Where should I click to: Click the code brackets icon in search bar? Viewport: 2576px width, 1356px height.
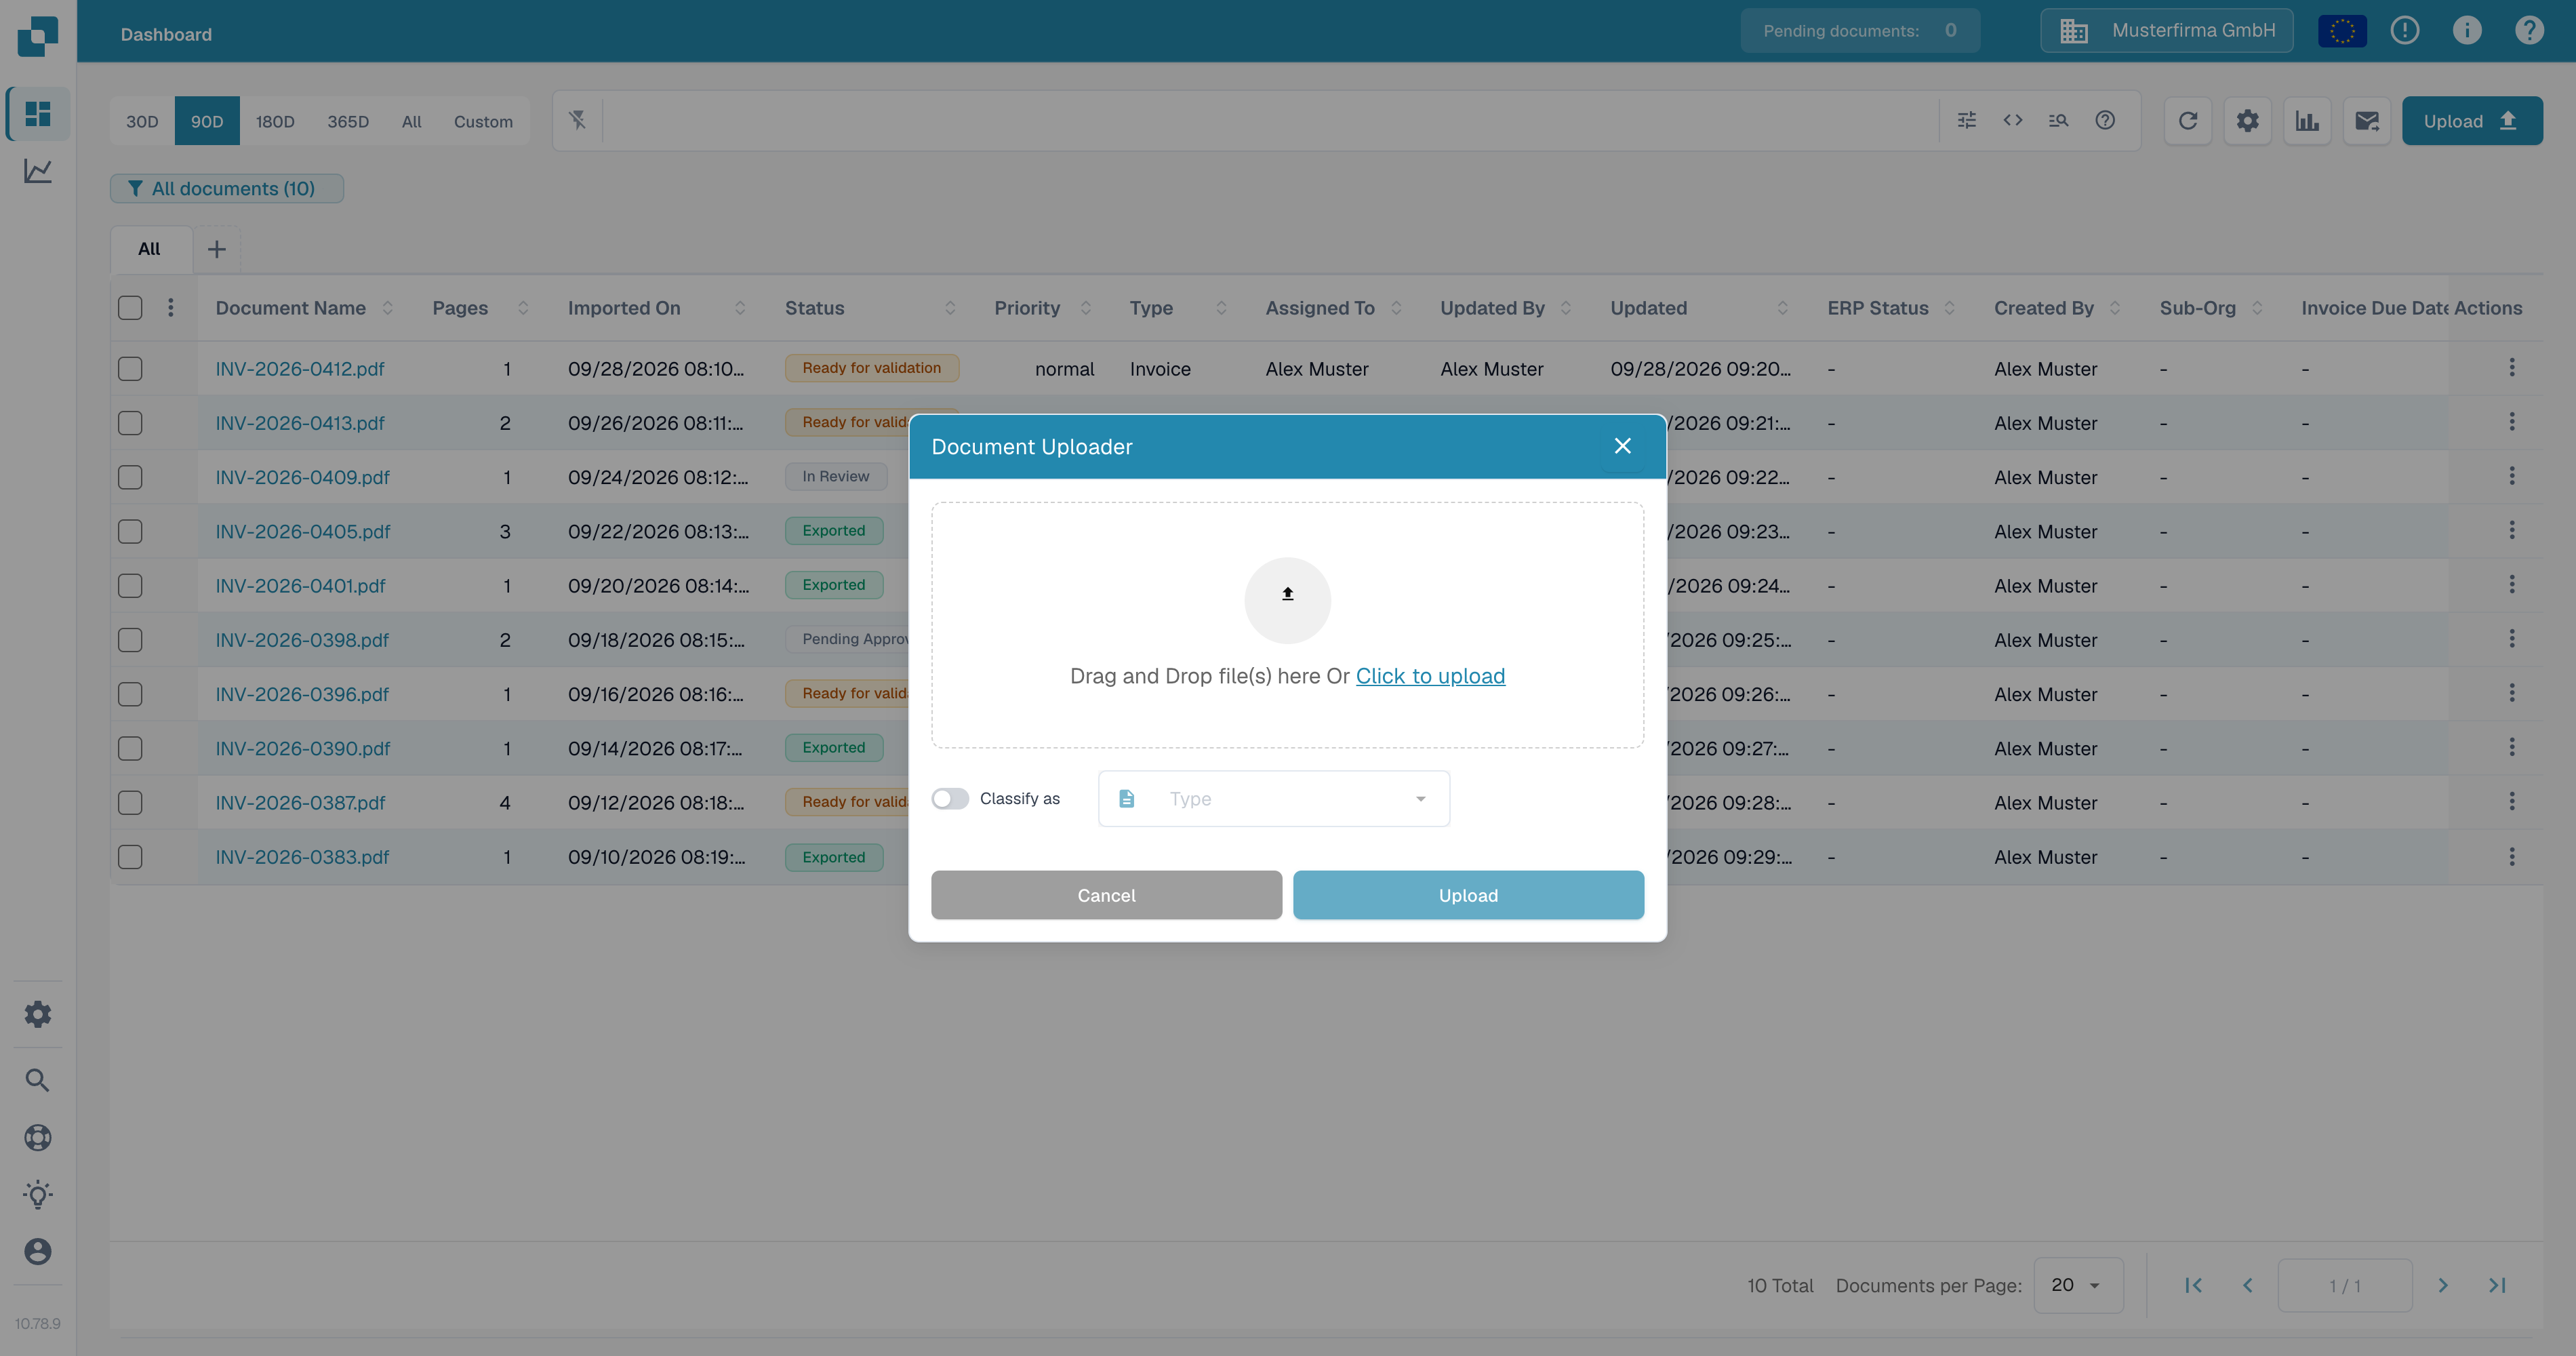point(2013,120)
